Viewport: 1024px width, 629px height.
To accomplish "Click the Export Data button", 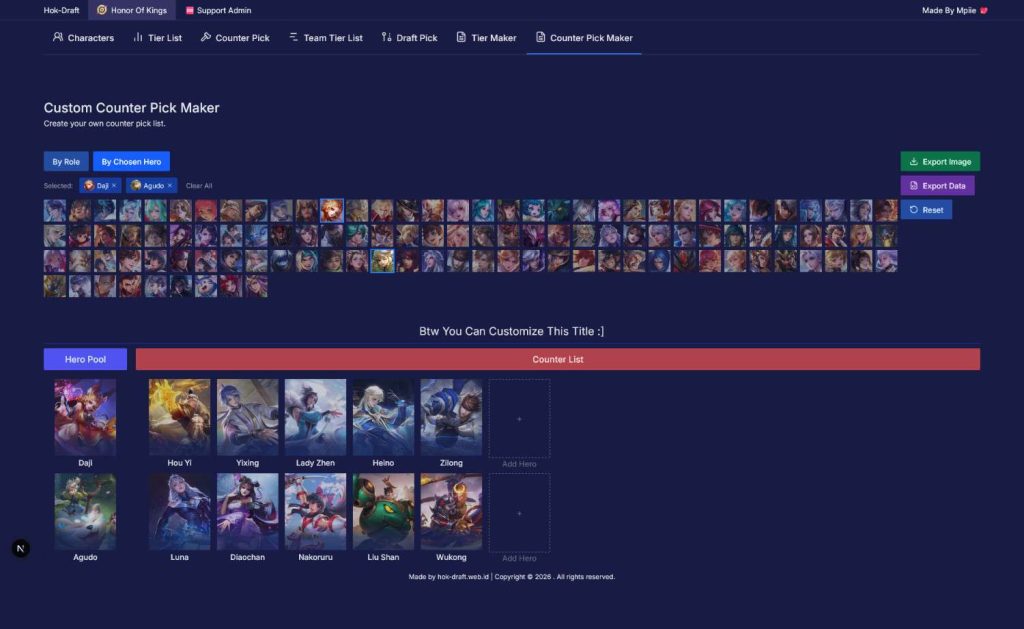I will (x=937, y=186).
